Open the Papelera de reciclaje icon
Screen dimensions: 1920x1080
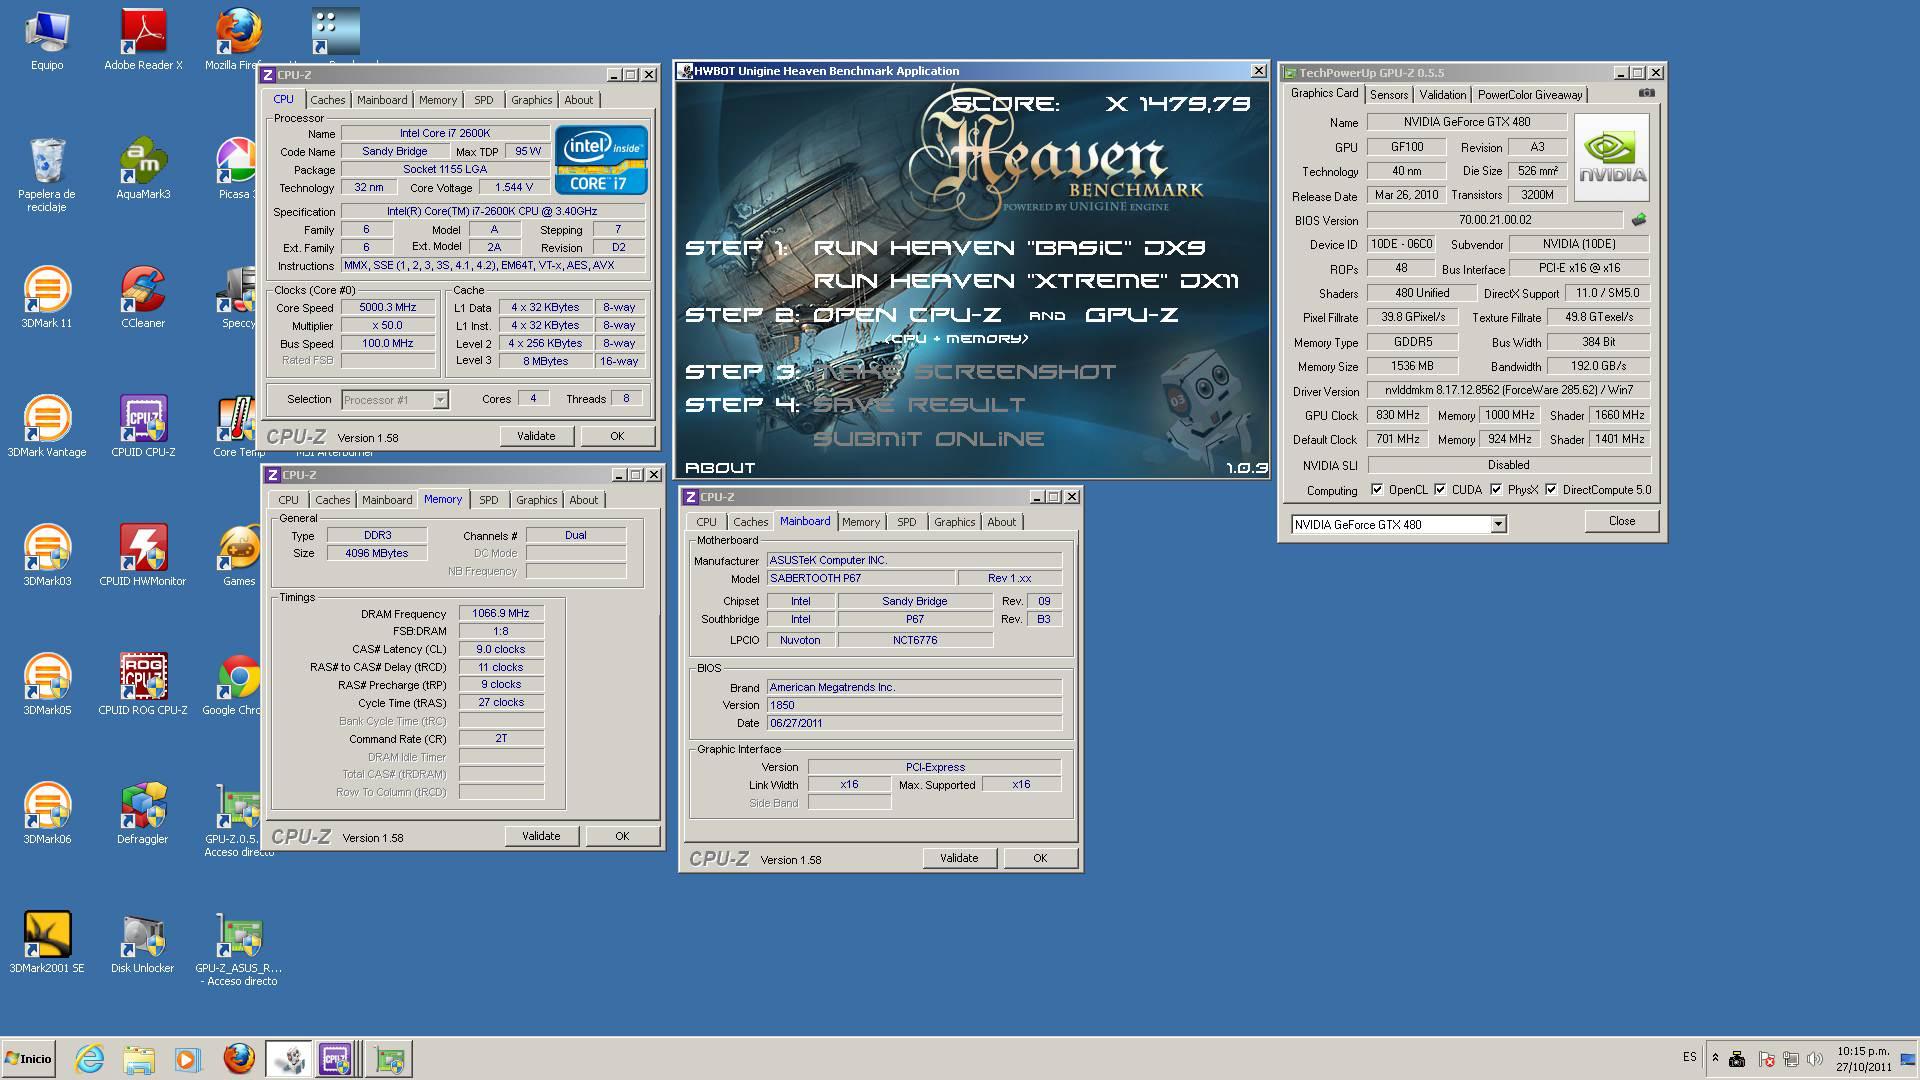point(47,175)
